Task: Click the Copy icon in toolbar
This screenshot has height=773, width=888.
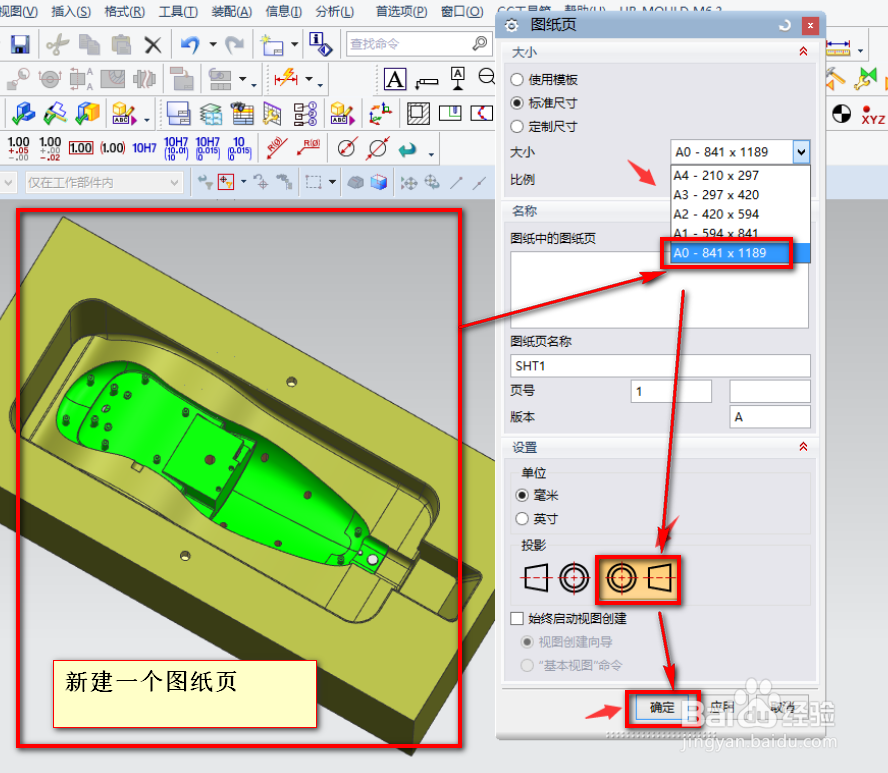Action: (89, 44)
